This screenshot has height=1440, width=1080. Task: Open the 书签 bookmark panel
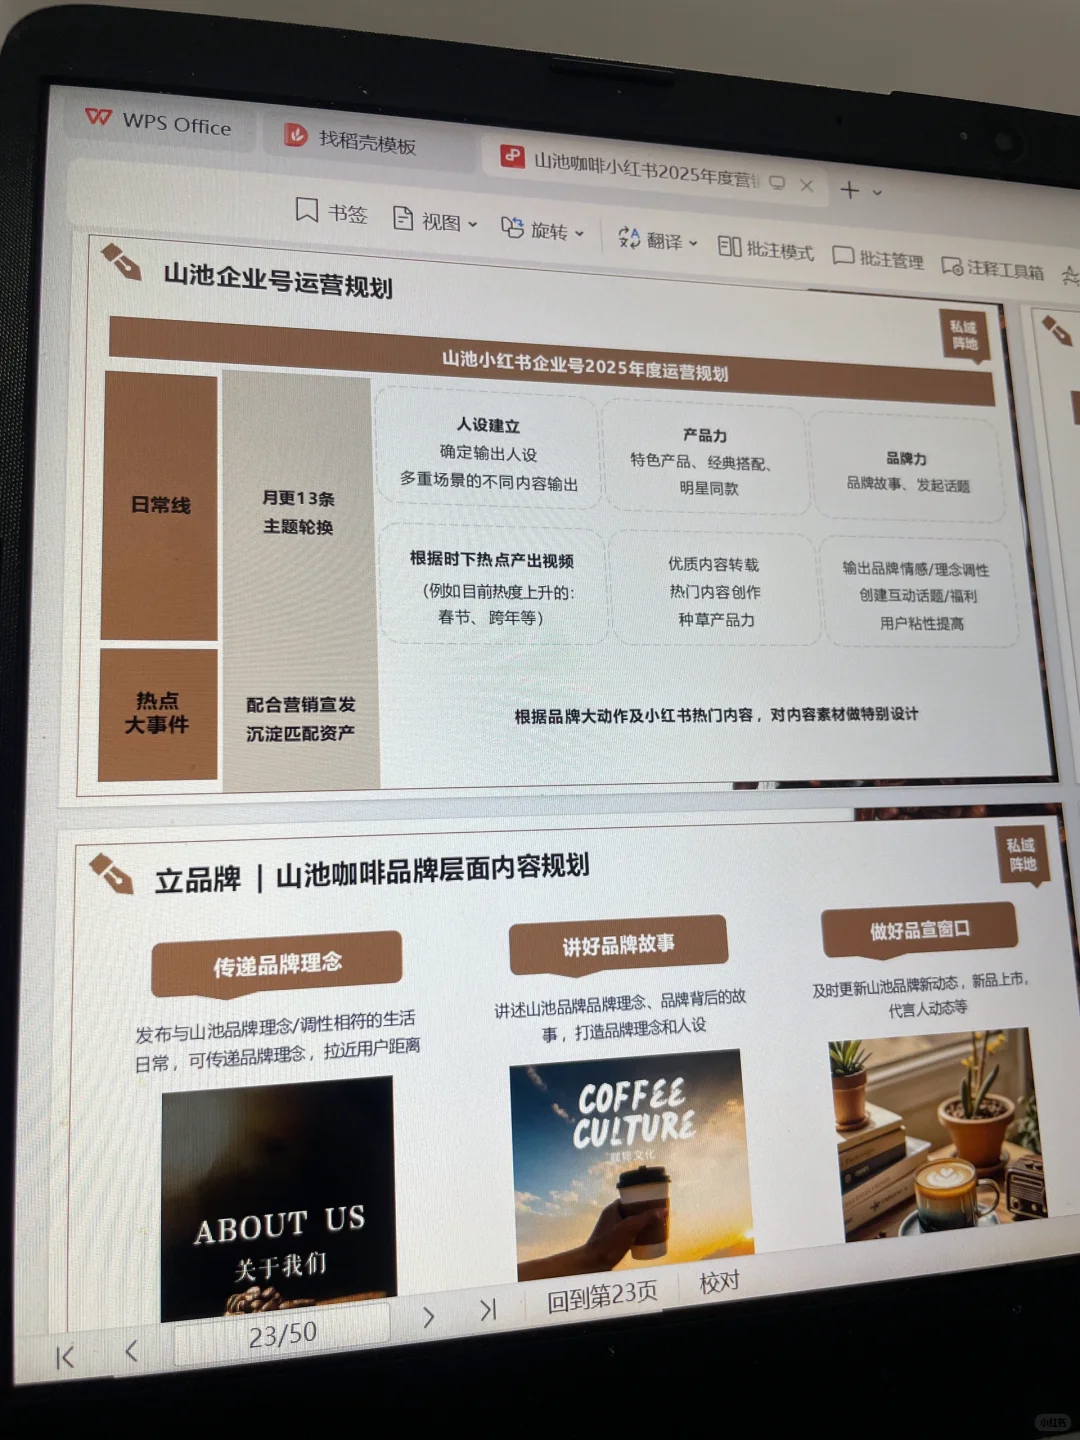pyautogui.click(x=331, y=212)
